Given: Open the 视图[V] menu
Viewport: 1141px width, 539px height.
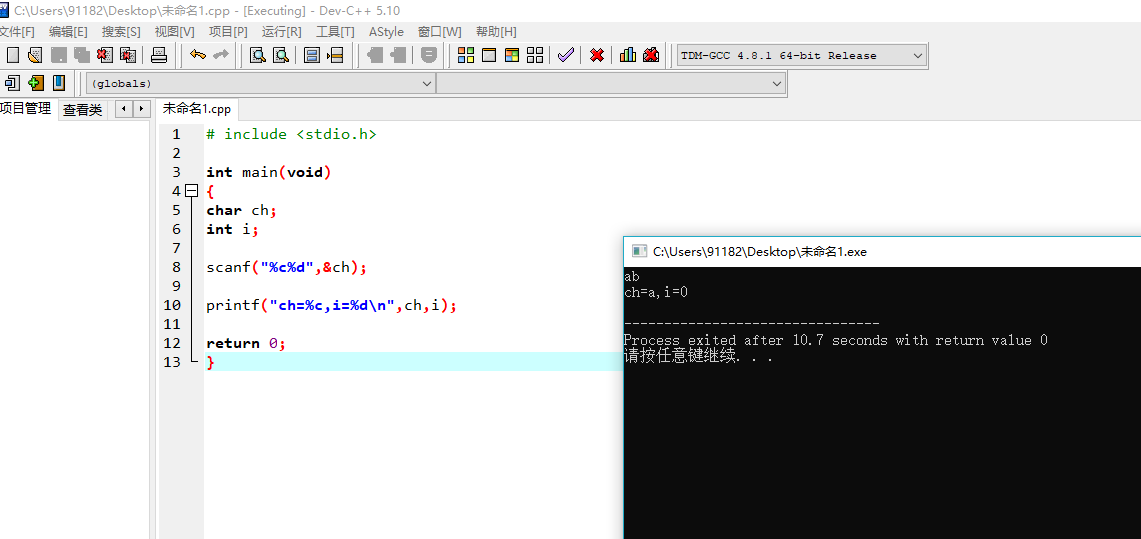Looking at the screenshot, I should tap(175, 32).
